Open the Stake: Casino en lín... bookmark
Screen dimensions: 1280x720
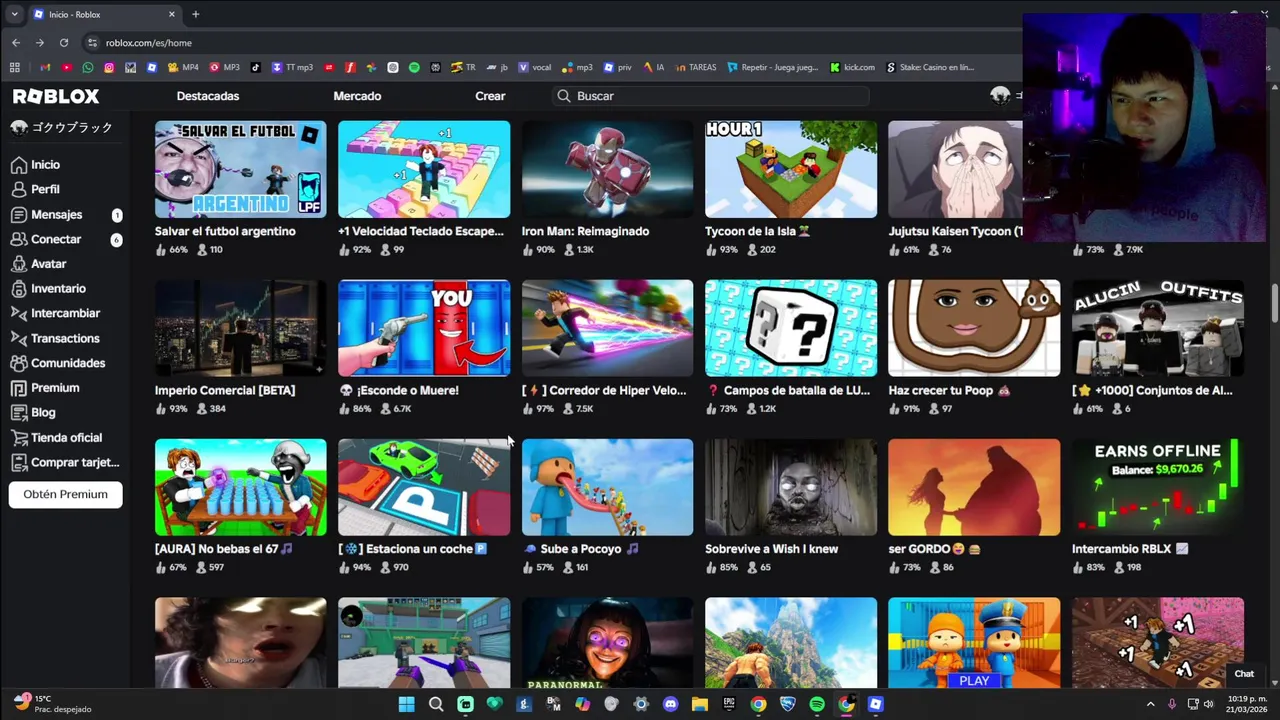[929, 67]
